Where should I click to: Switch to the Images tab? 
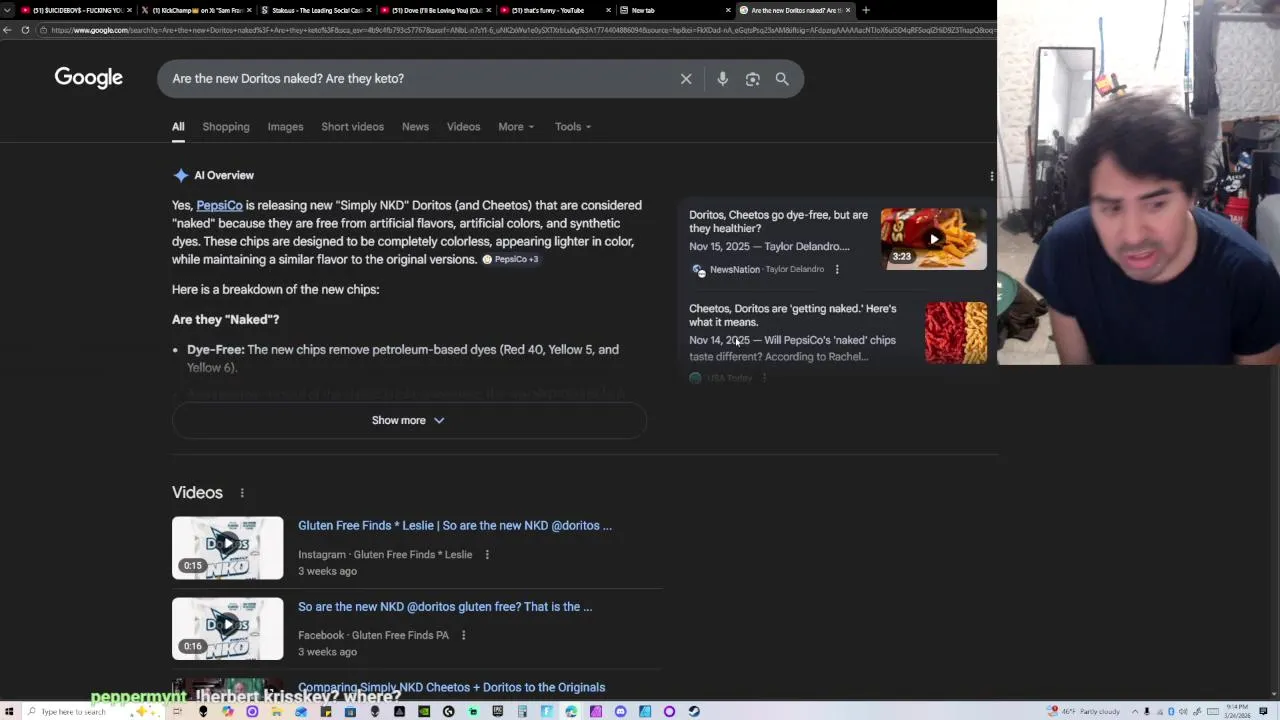[285, 127]
